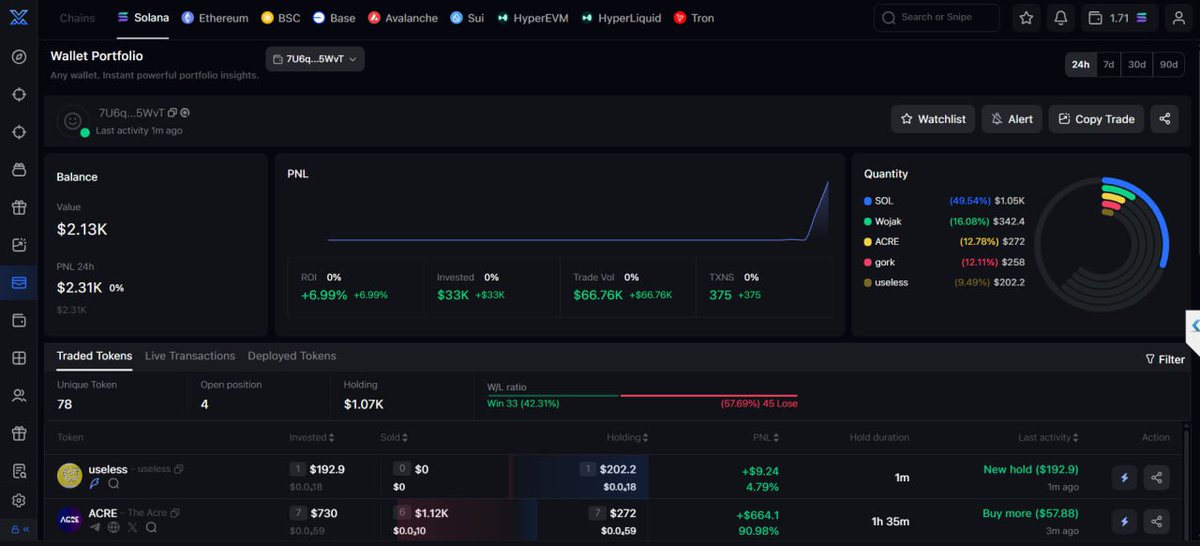Open the compass Discover icon in sidebar

coord(18,56)
